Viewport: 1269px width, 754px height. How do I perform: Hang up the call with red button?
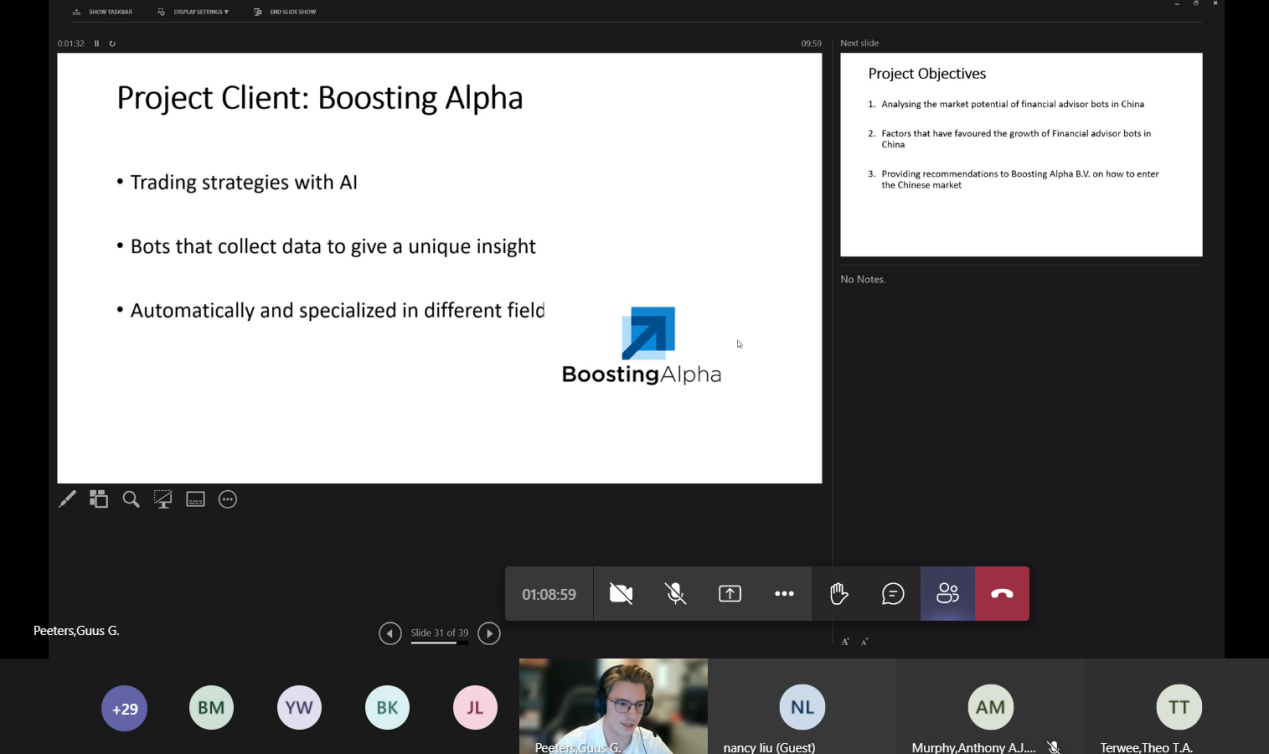click(x=1002, y=594)
